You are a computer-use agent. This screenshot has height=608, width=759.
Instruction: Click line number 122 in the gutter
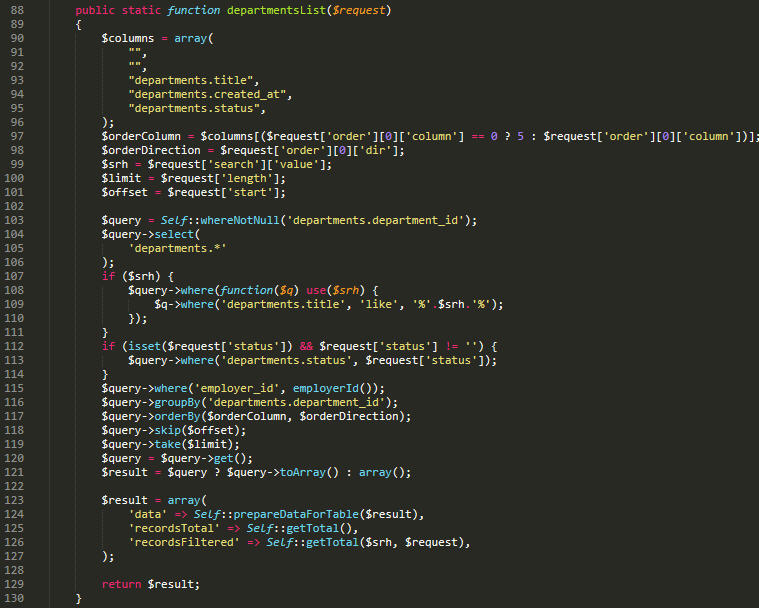pos(14,486)
